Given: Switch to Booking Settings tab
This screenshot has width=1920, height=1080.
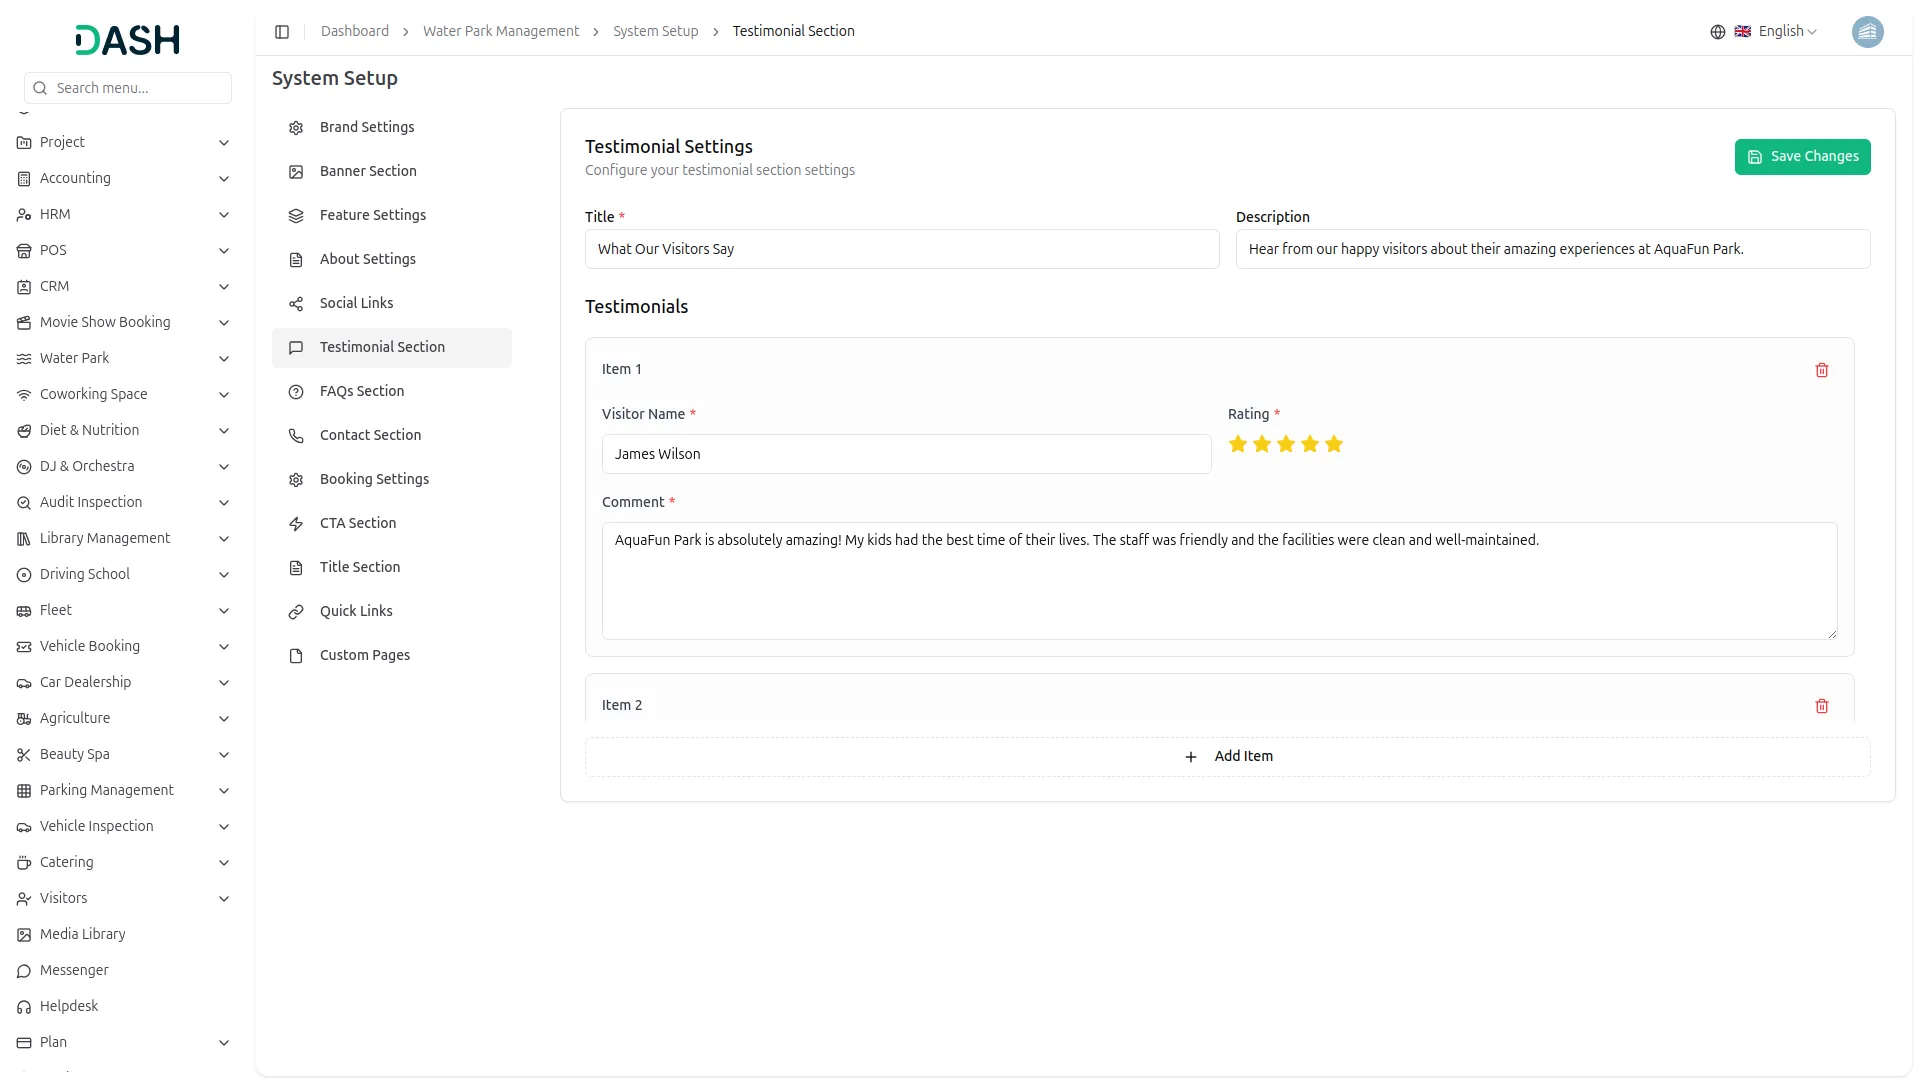Looking at the screenshot, I should [x=374, y=479].
